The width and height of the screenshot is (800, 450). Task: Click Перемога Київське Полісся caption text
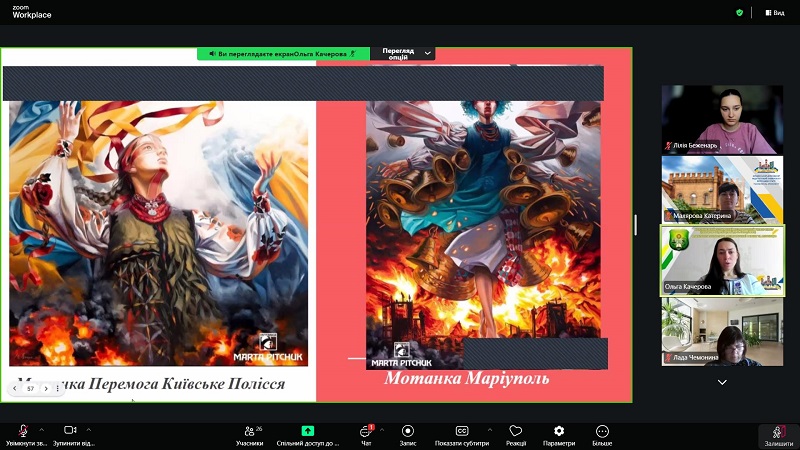click(187, 384)
